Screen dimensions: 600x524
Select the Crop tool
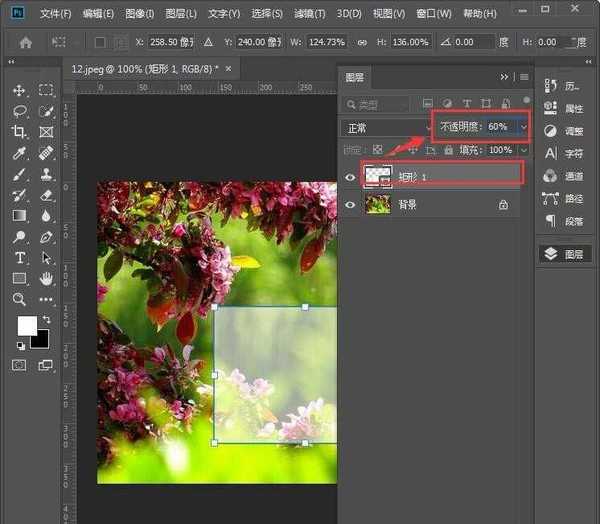tap(20, 132)
